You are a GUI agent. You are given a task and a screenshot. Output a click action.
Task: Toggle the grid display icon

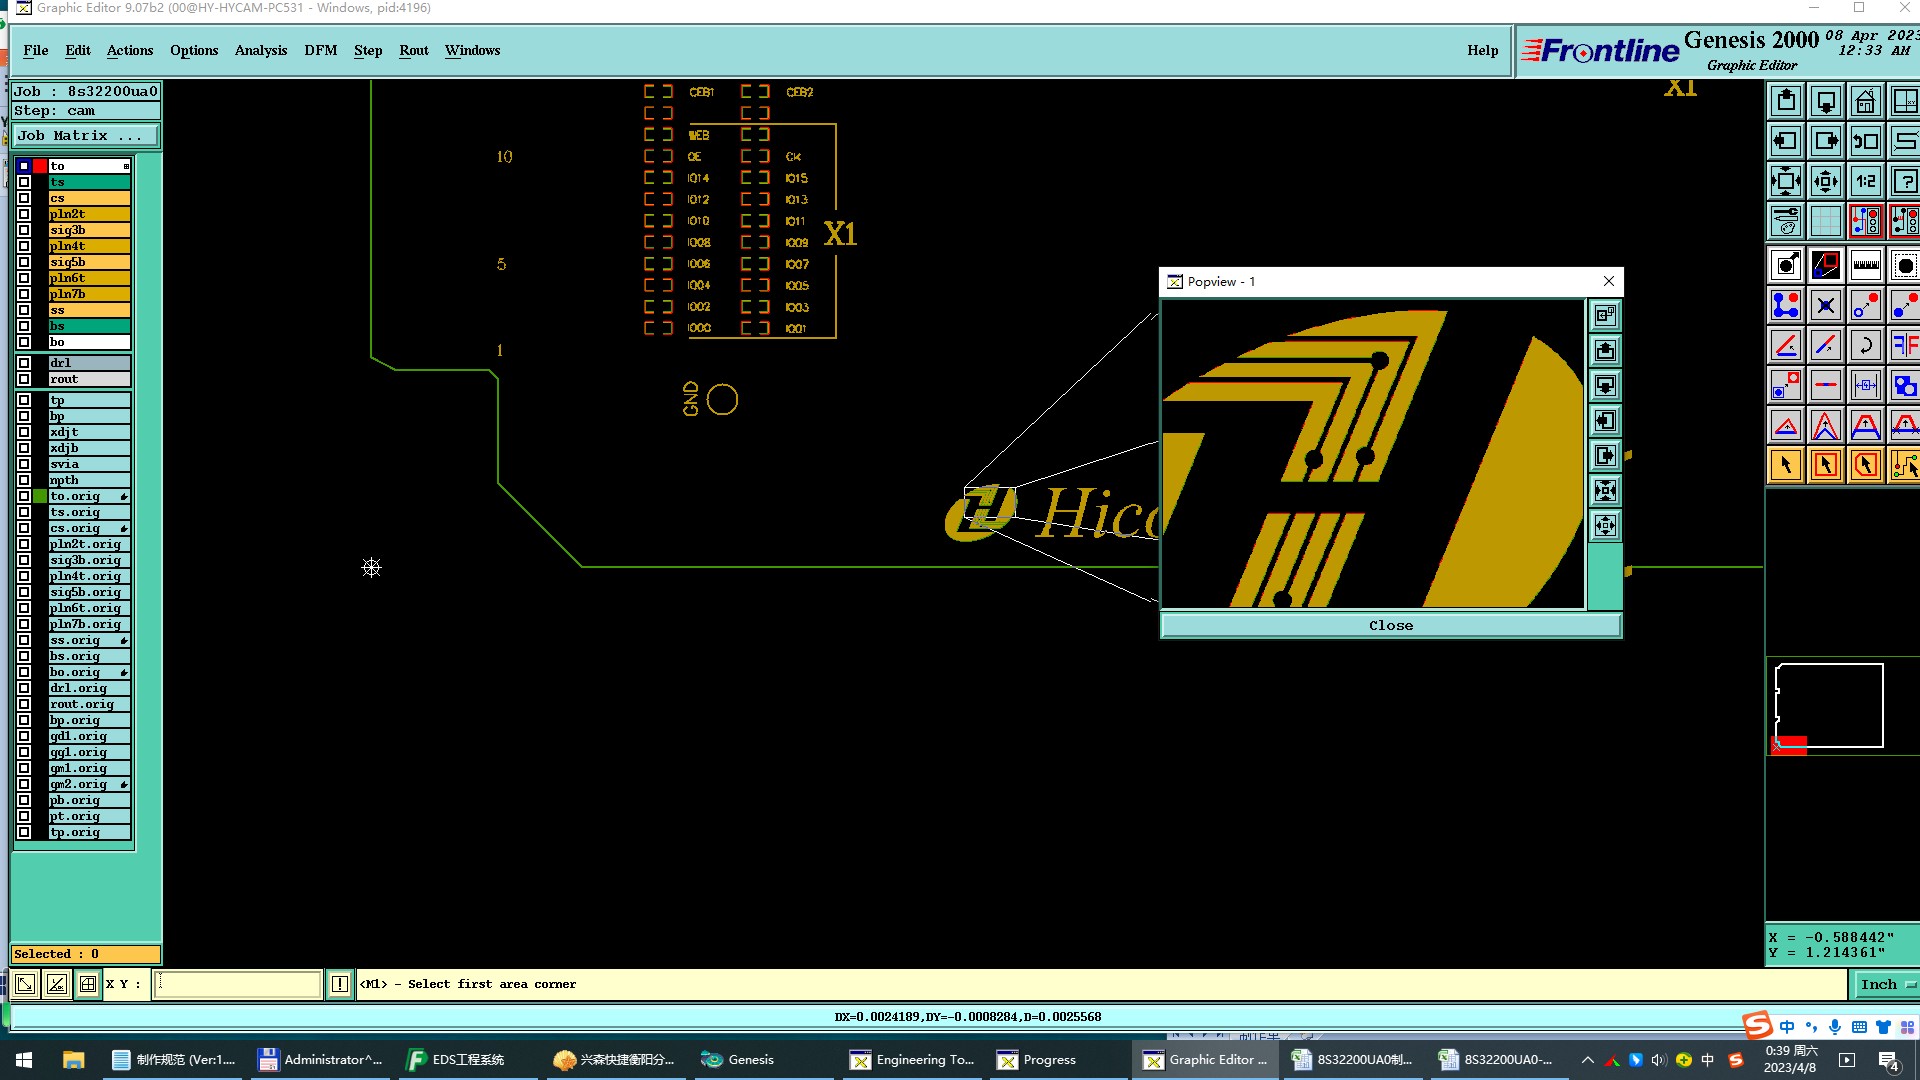[1826, 221]
